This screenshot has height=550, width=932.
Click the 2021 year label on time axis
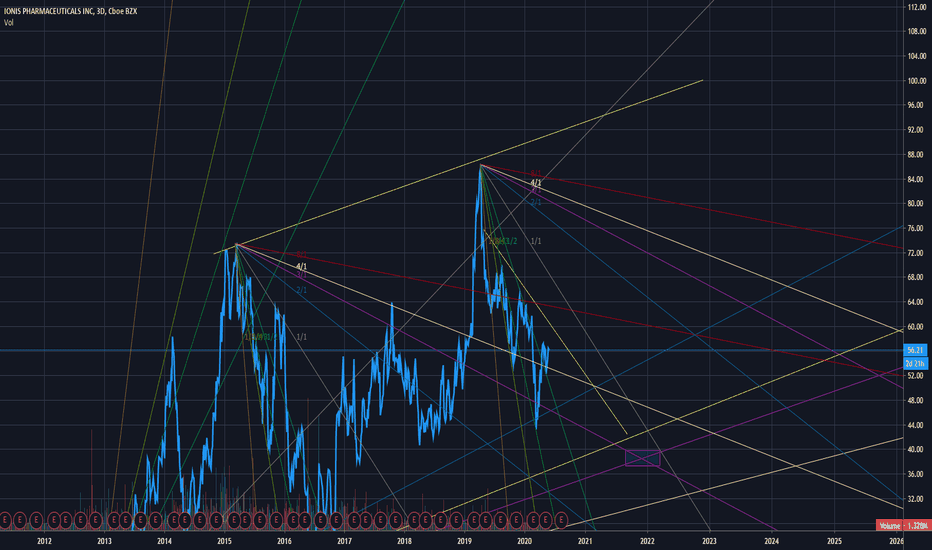point(585,541)
